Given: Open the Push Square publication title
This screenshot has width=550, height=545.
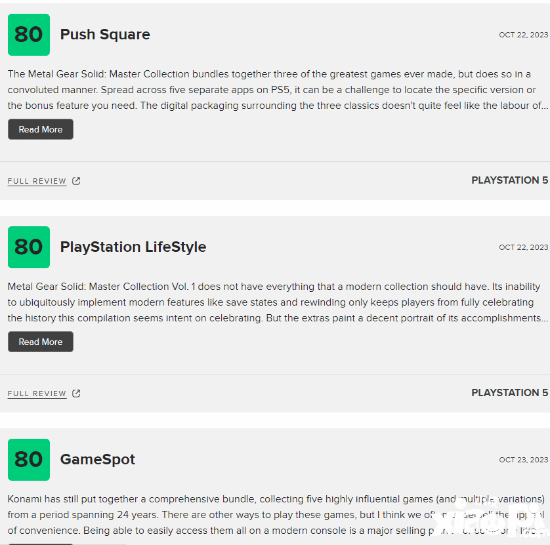Looking at the screenshot, I should pos(105,34).
